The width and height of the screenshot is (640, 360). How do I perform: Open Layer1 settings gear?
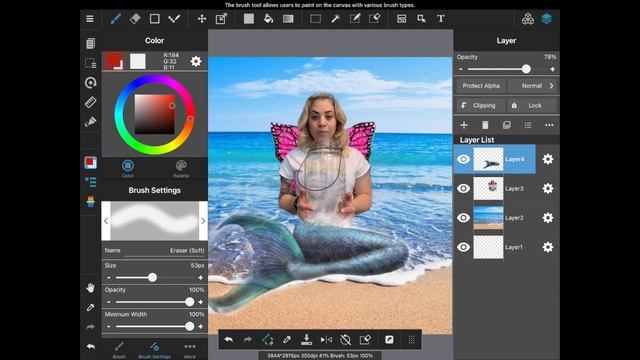[548, 247]
